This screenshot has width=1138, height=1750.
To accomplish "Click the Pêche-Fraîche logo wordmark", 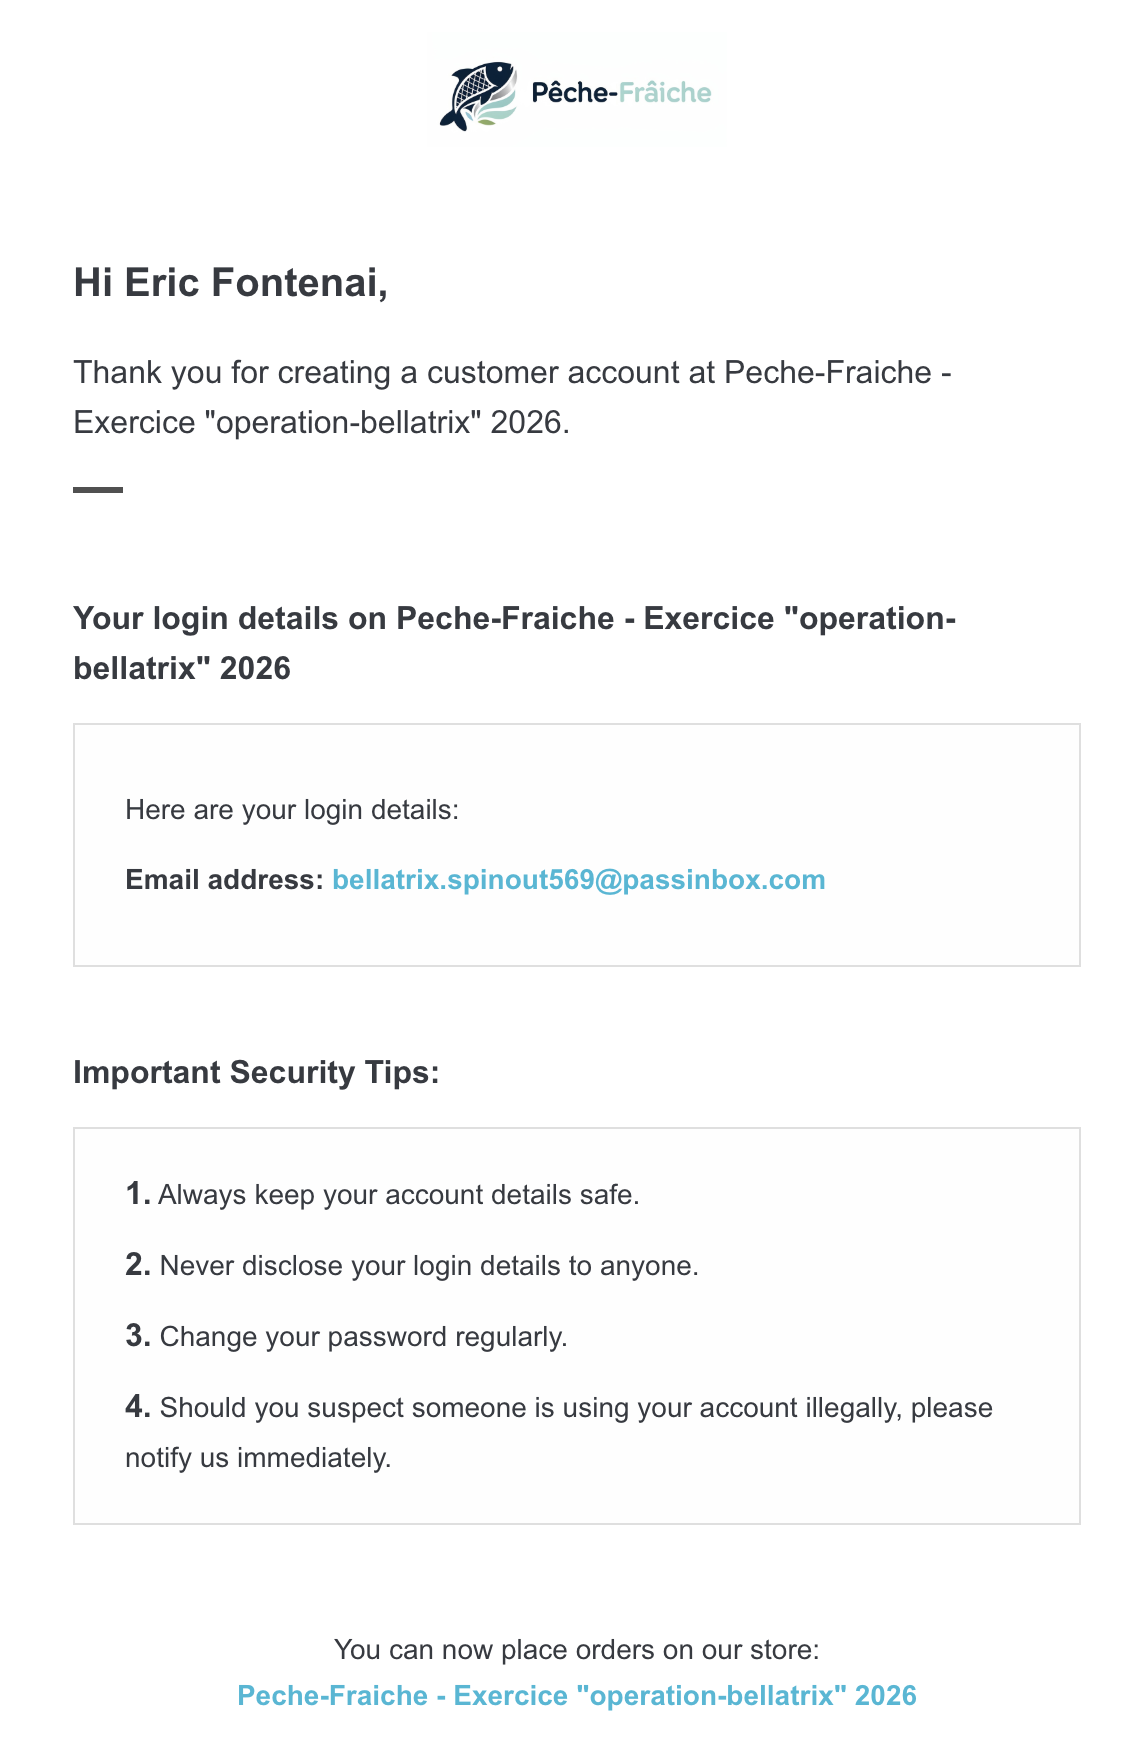I will (x=621, y=93).
